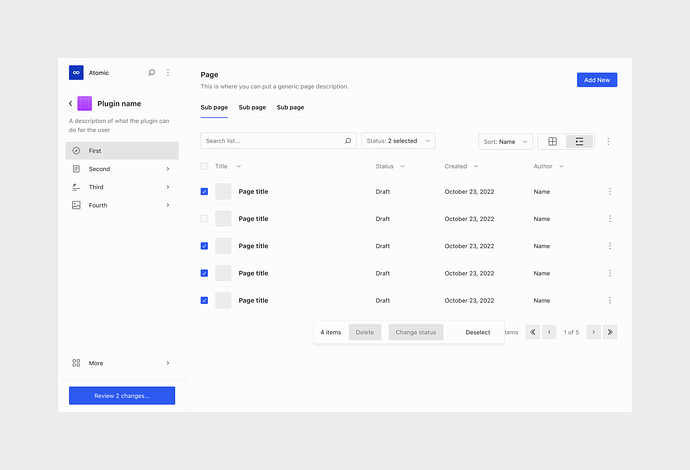Open the Sort: Name dropdown

(x=505, y=142)
